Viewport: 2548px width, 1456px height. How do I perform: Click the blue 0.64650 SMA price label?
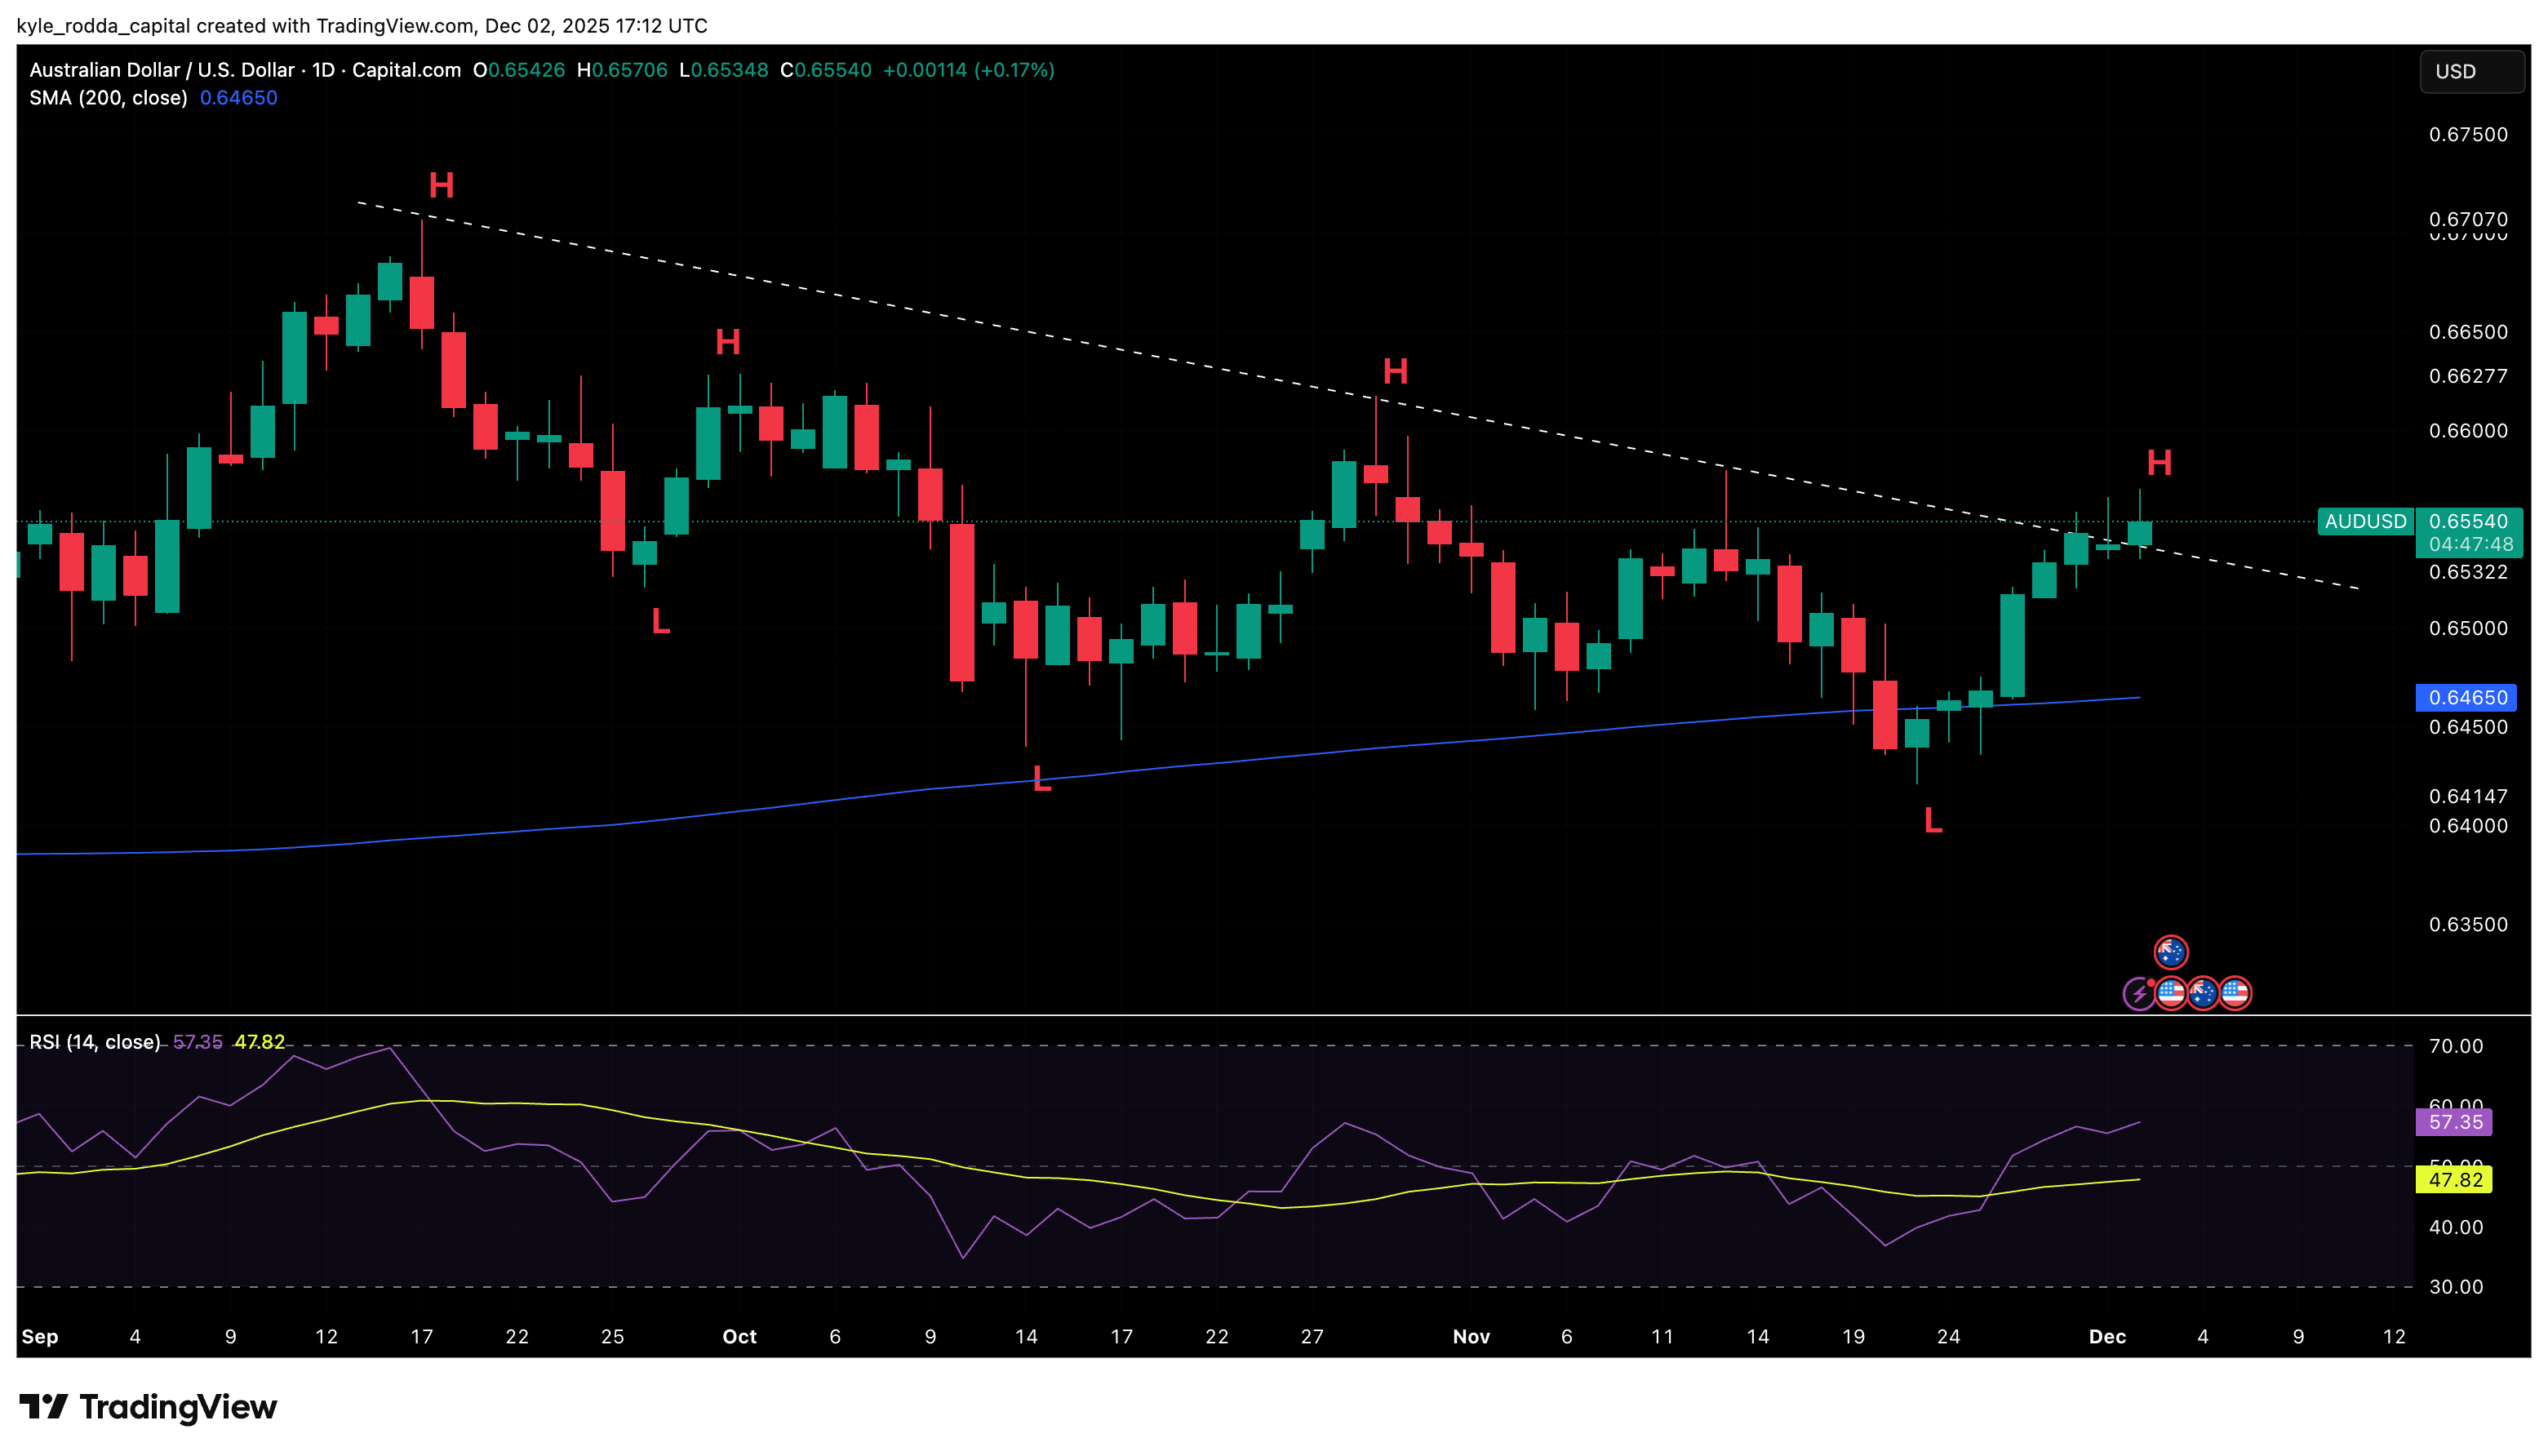pos(2466,697)
